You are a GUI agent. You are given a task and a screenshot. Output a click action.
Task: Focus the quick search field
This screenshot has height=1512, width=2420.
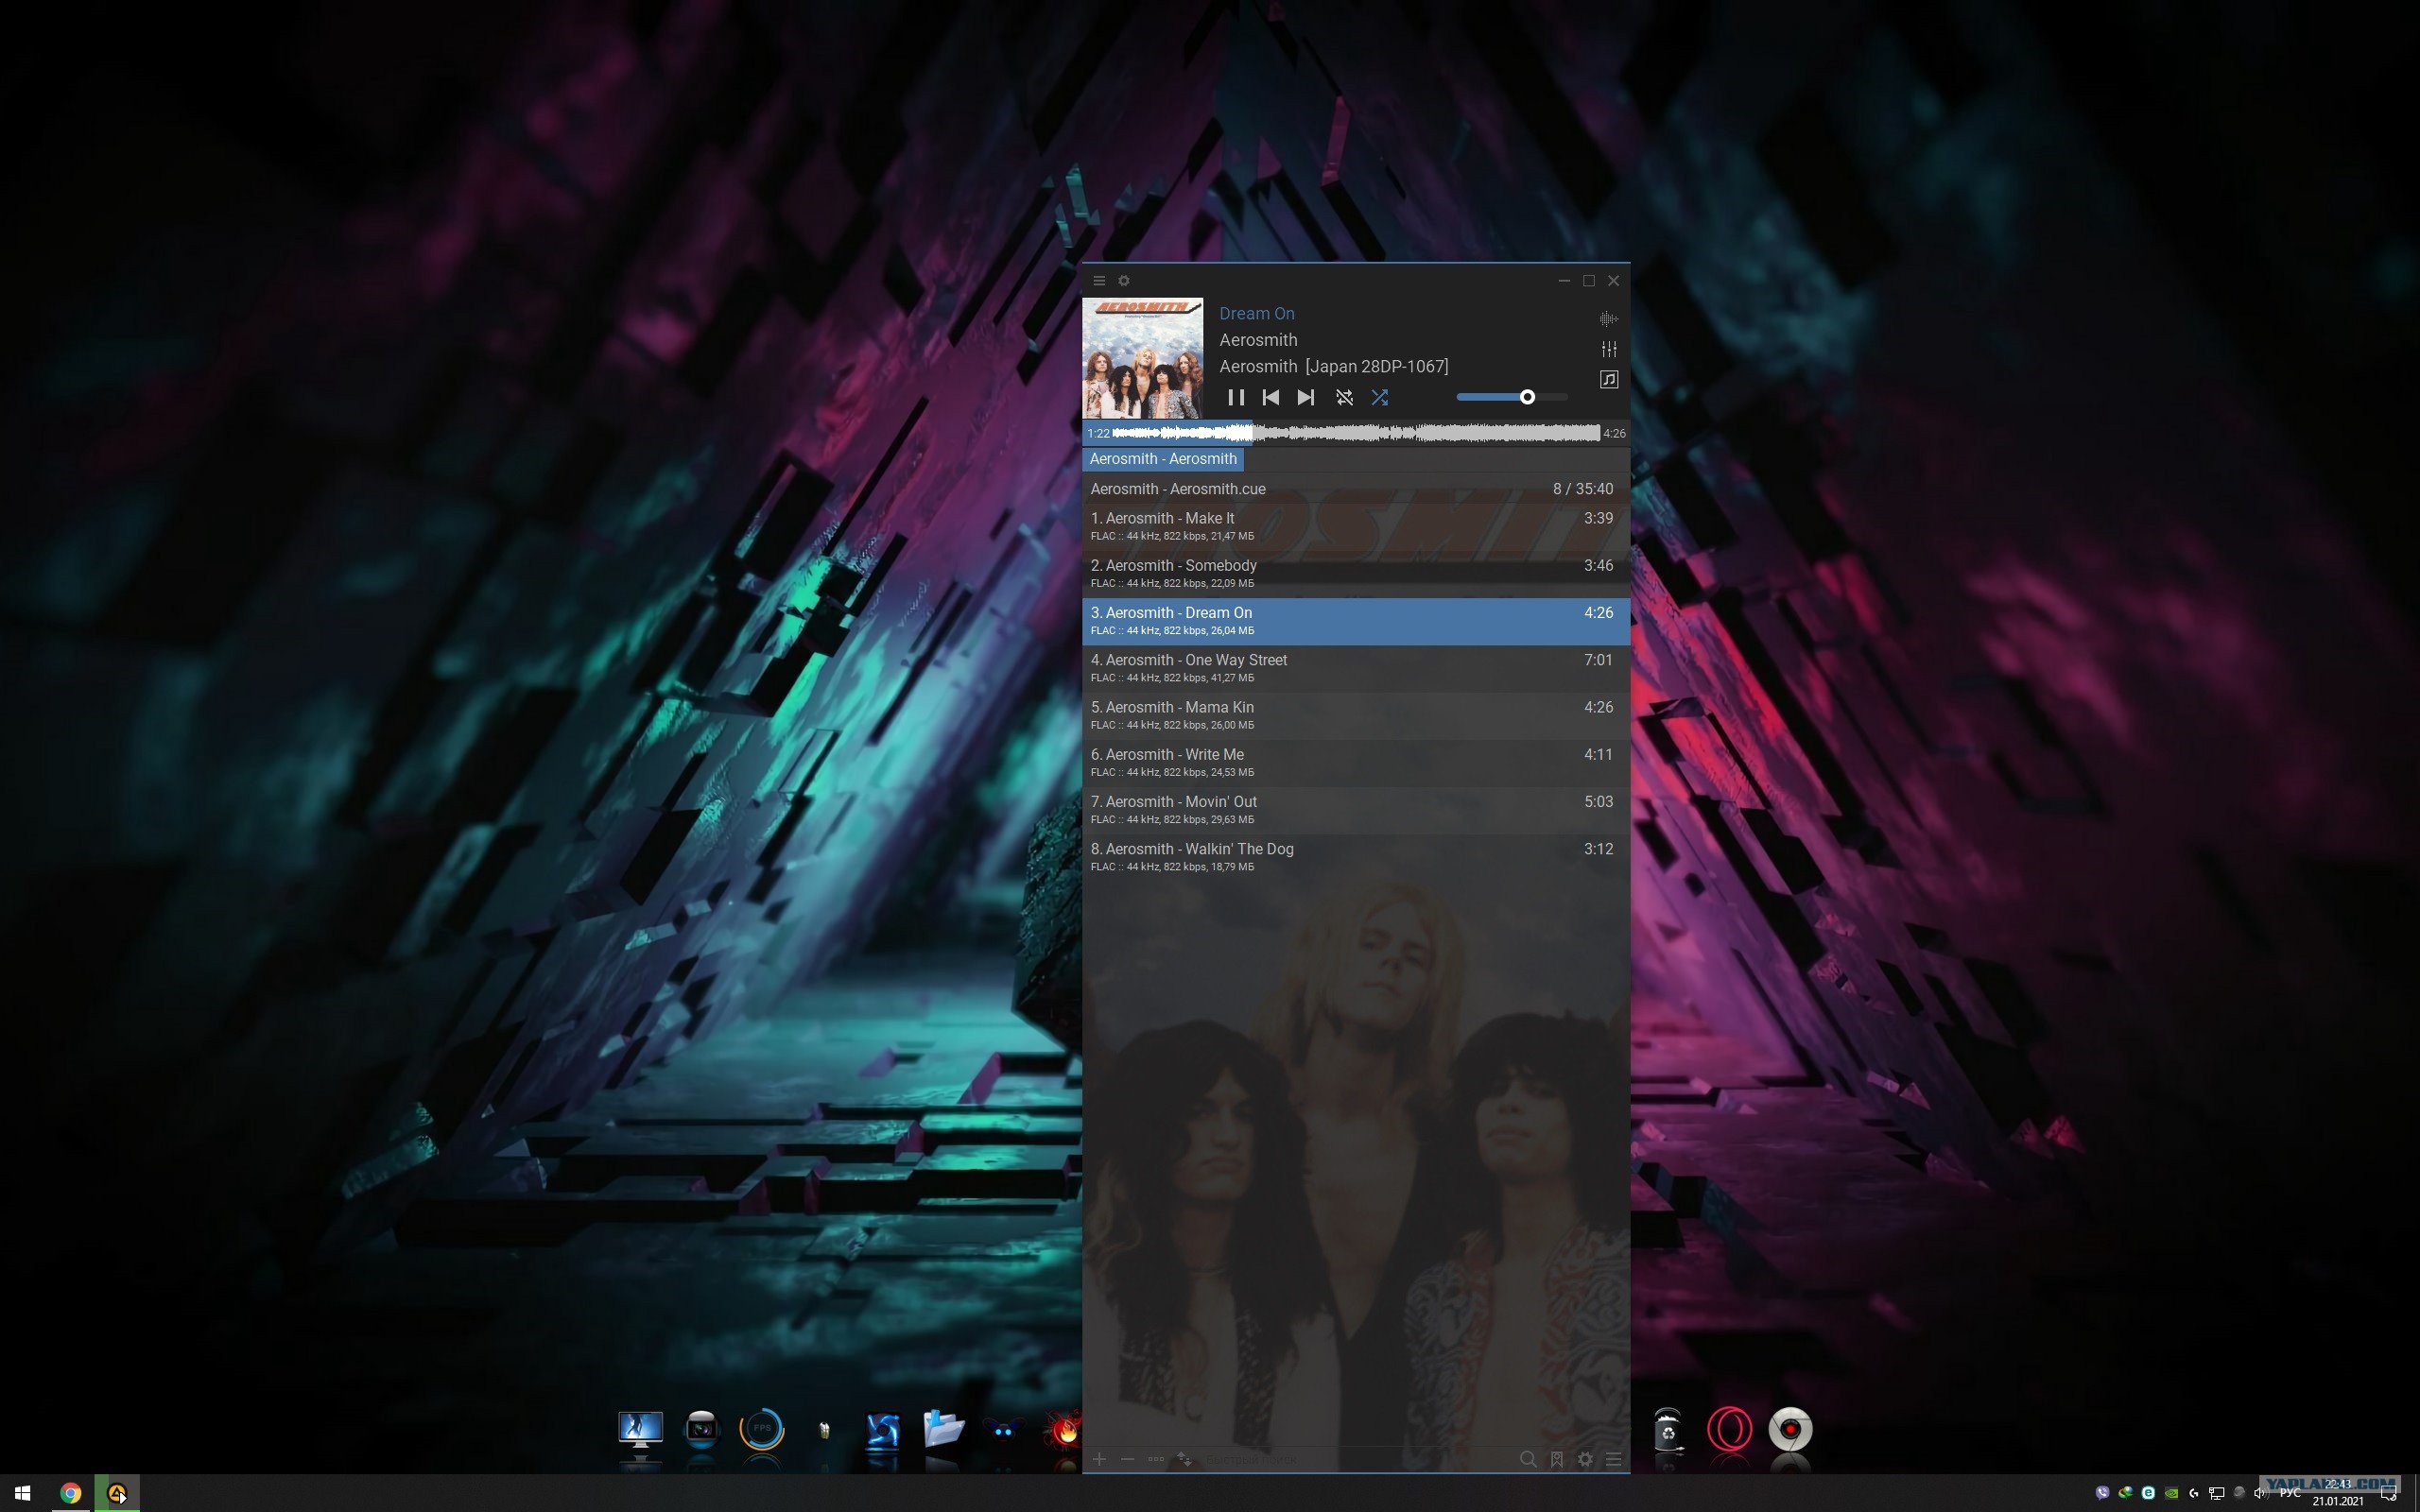[x=1355, y=1459]
